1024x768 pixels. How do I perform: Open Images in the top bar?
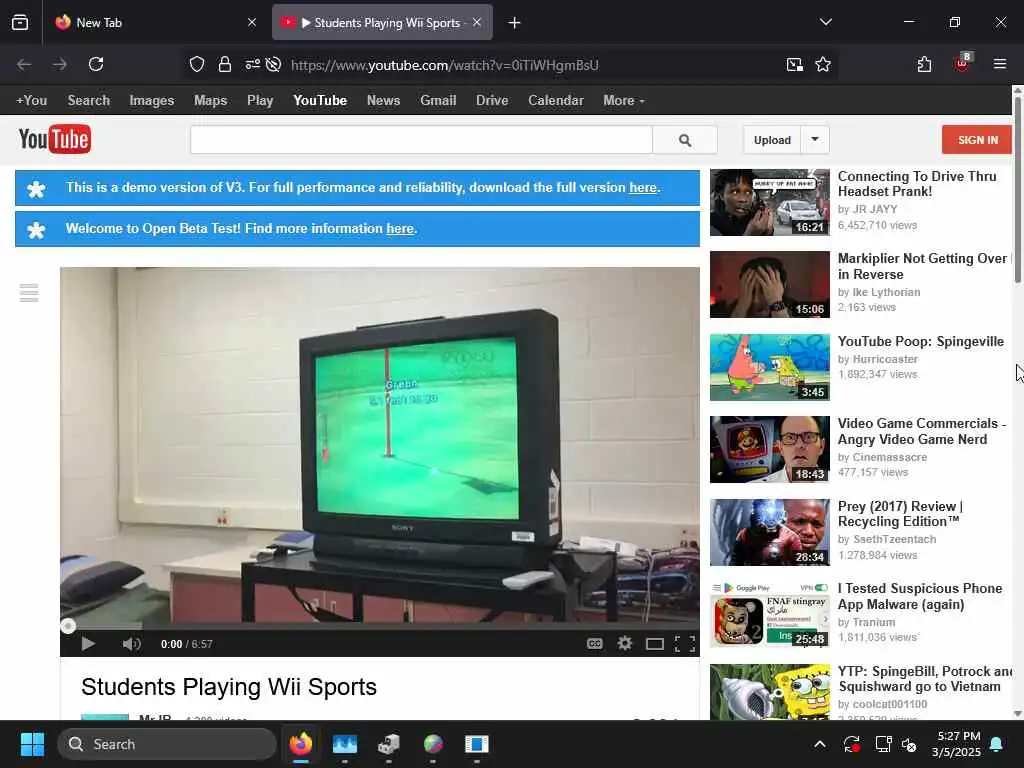(x=152, y=101)
